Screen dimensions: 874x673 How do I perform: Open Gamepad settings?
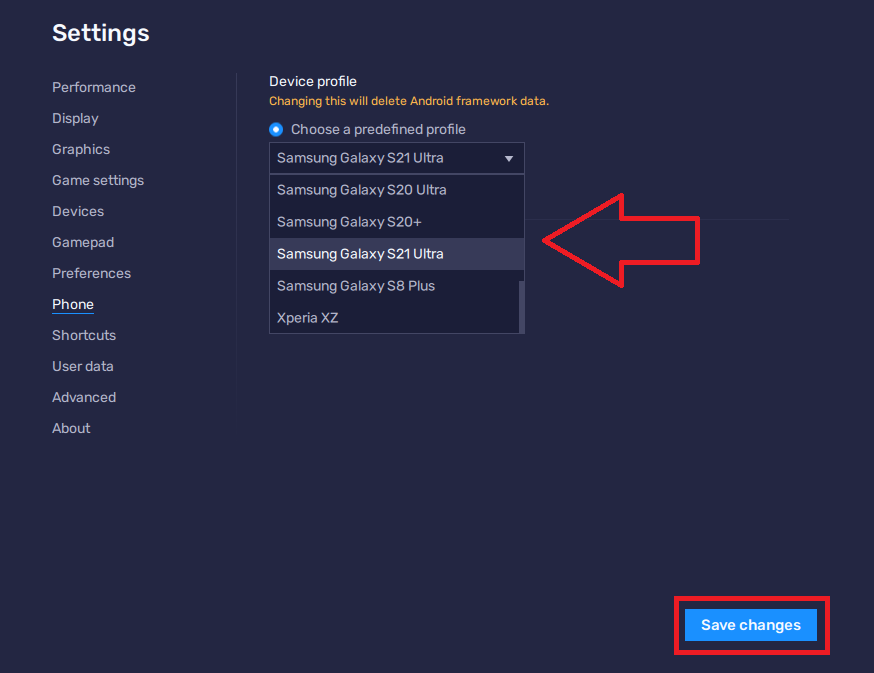point(83,243)
